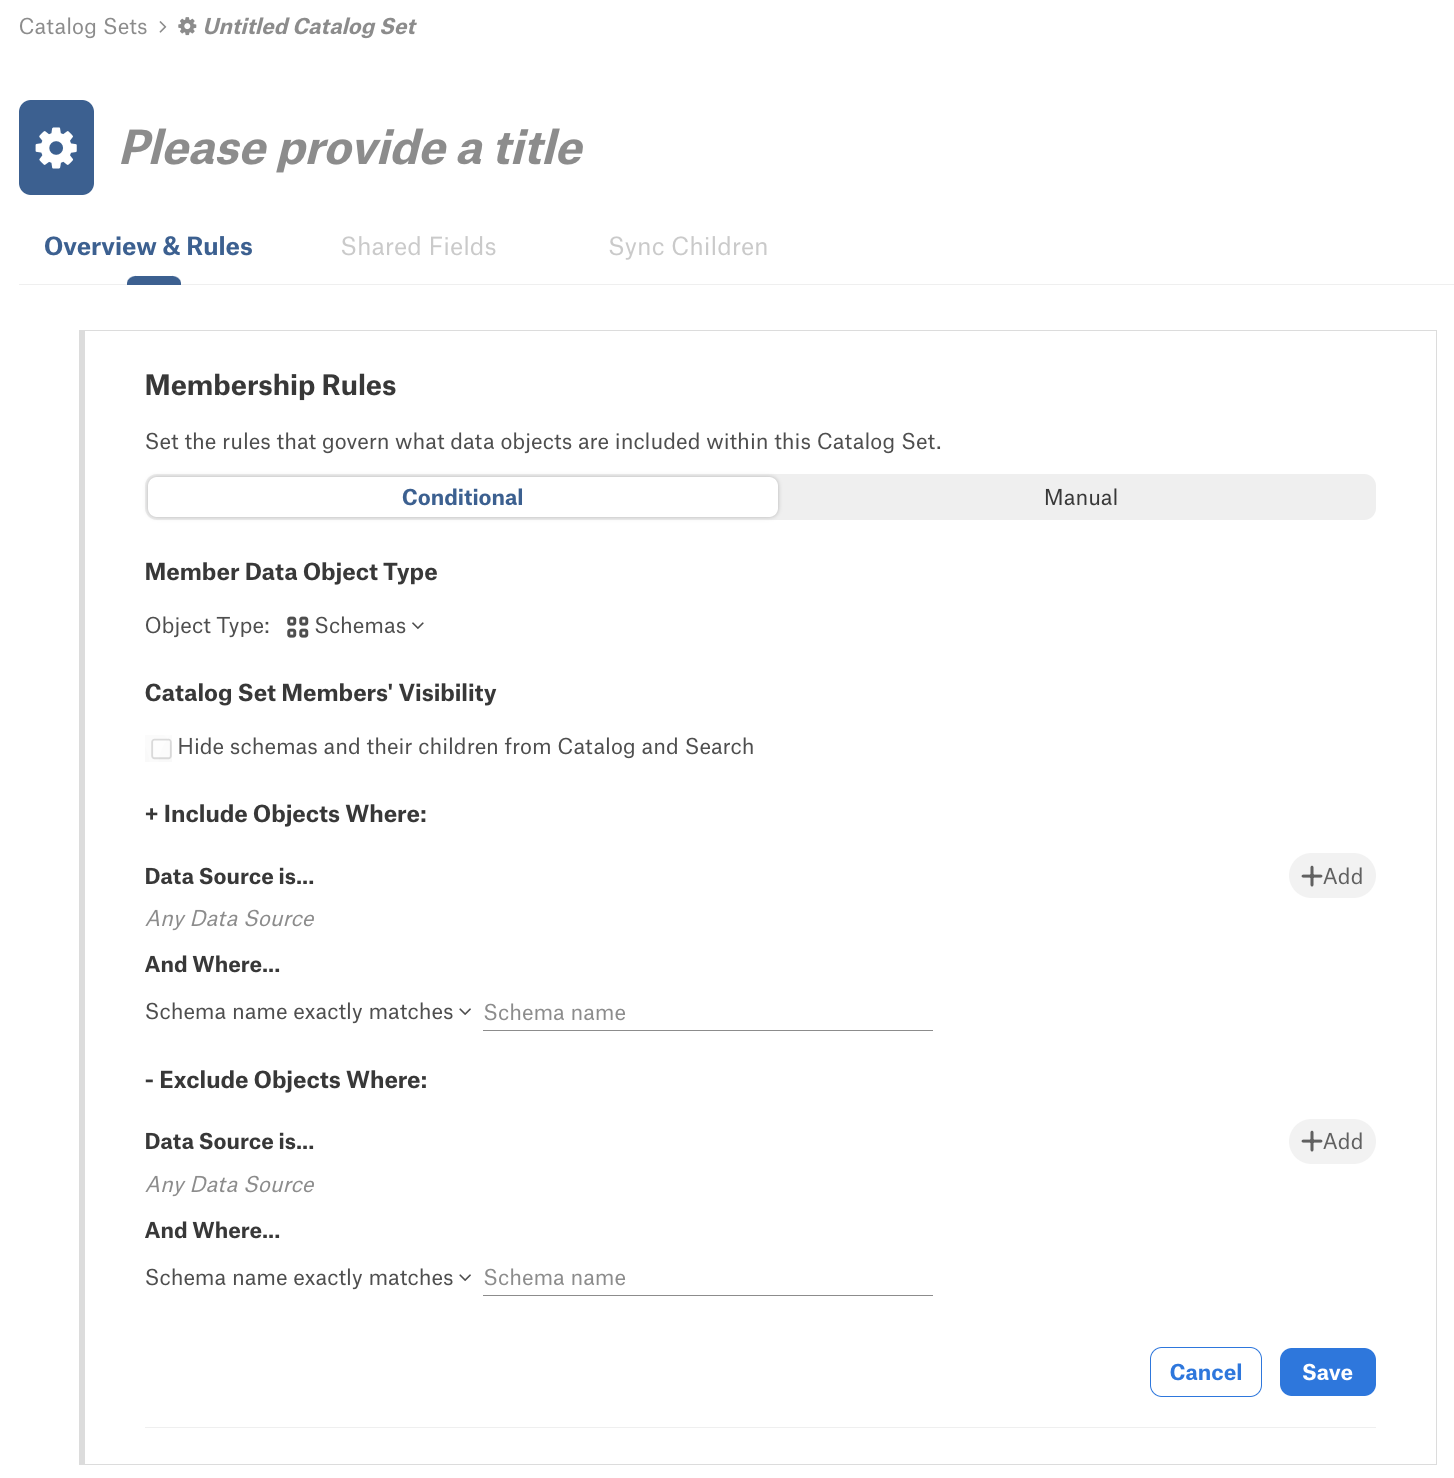
Task: Click the include Schema name input field
Action: point(707,1013)
